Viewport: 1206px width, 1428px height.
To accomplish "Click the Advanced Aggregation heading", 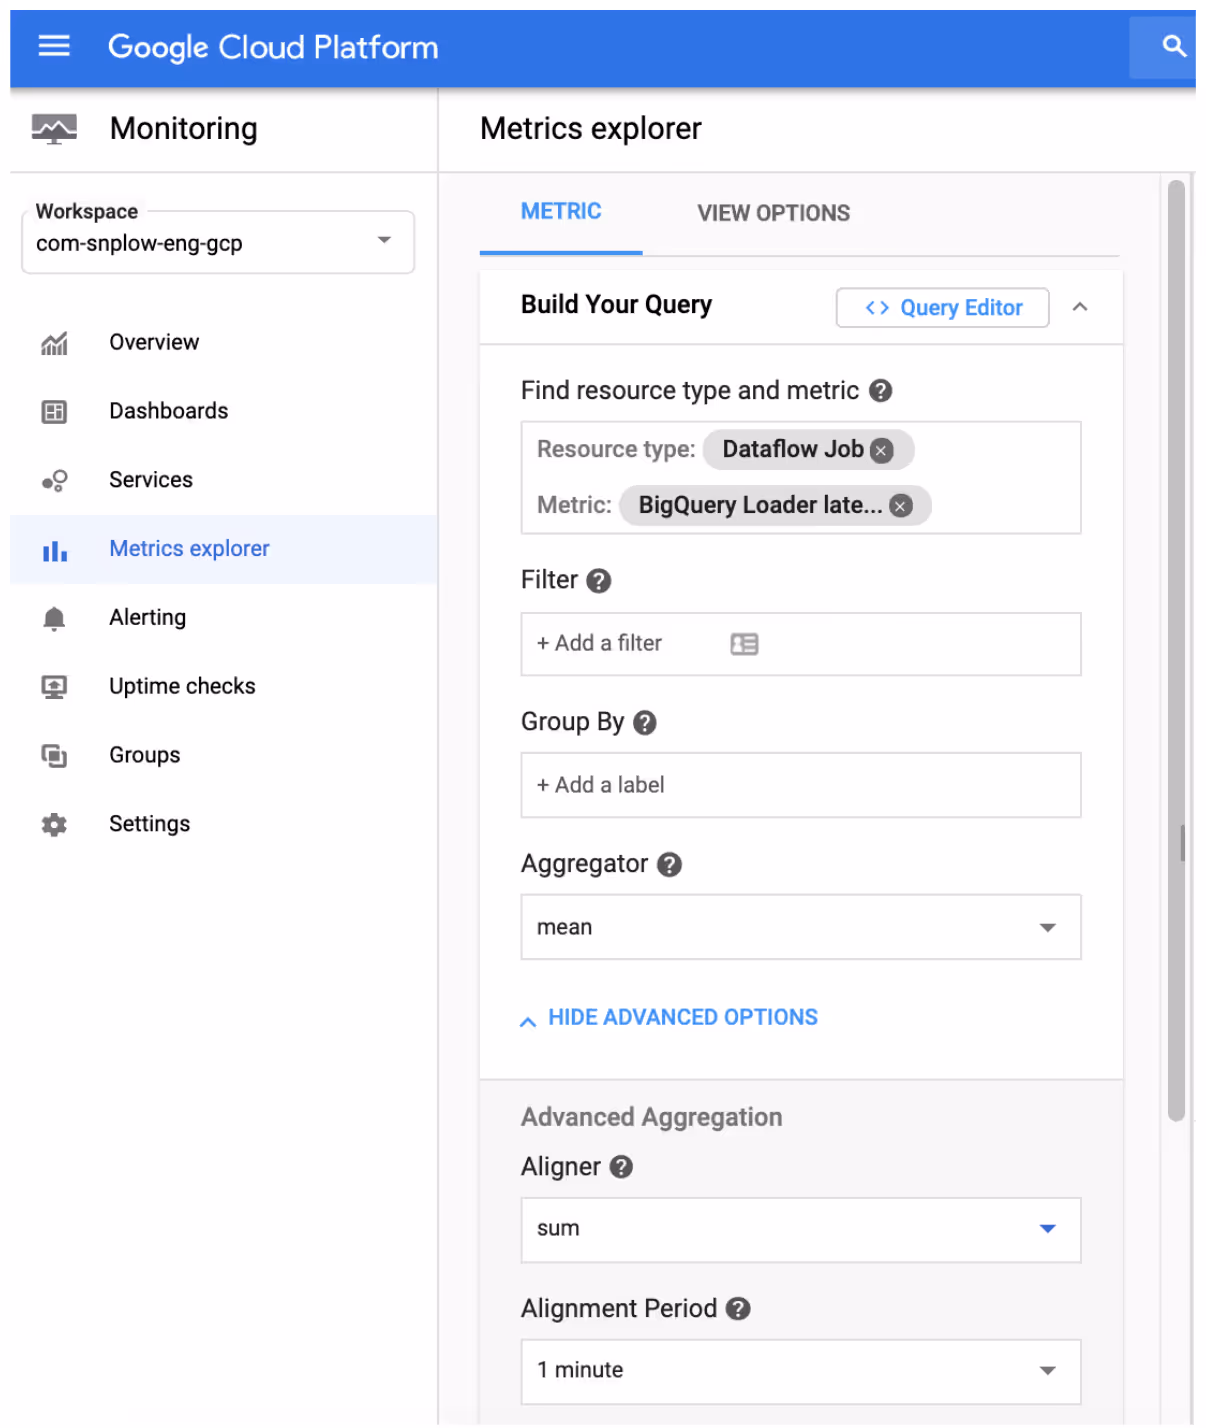I will point(651,1117).
